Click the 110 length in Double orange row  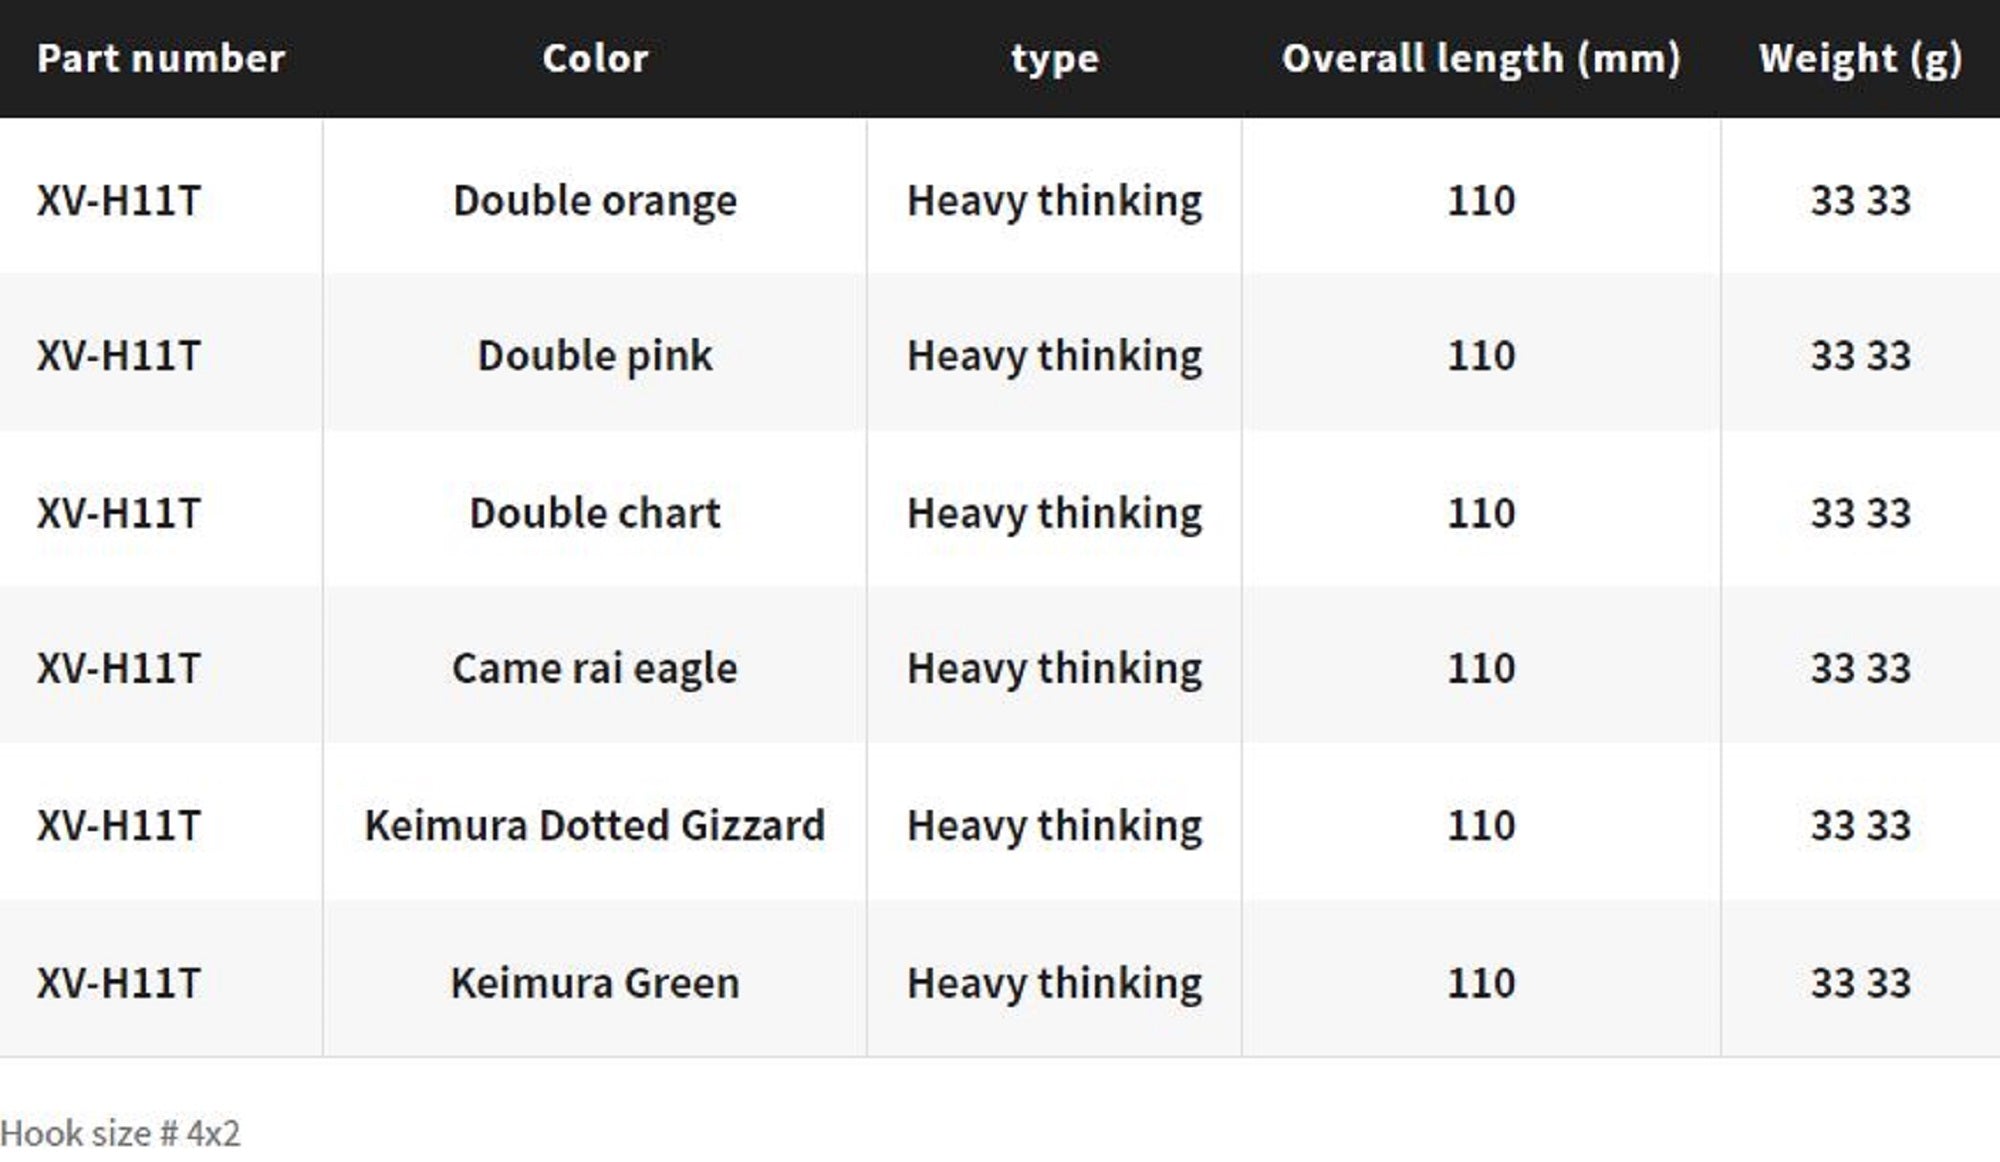point(1481,200)
